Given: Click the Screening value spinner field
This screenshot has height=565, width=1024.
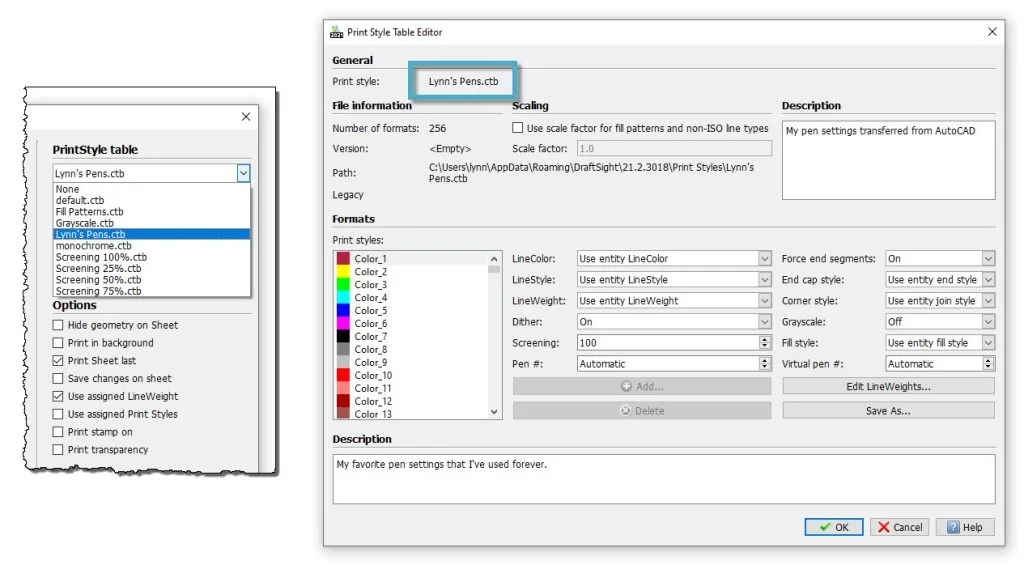Looking at the screenshot, I should (x=666, y=343).
